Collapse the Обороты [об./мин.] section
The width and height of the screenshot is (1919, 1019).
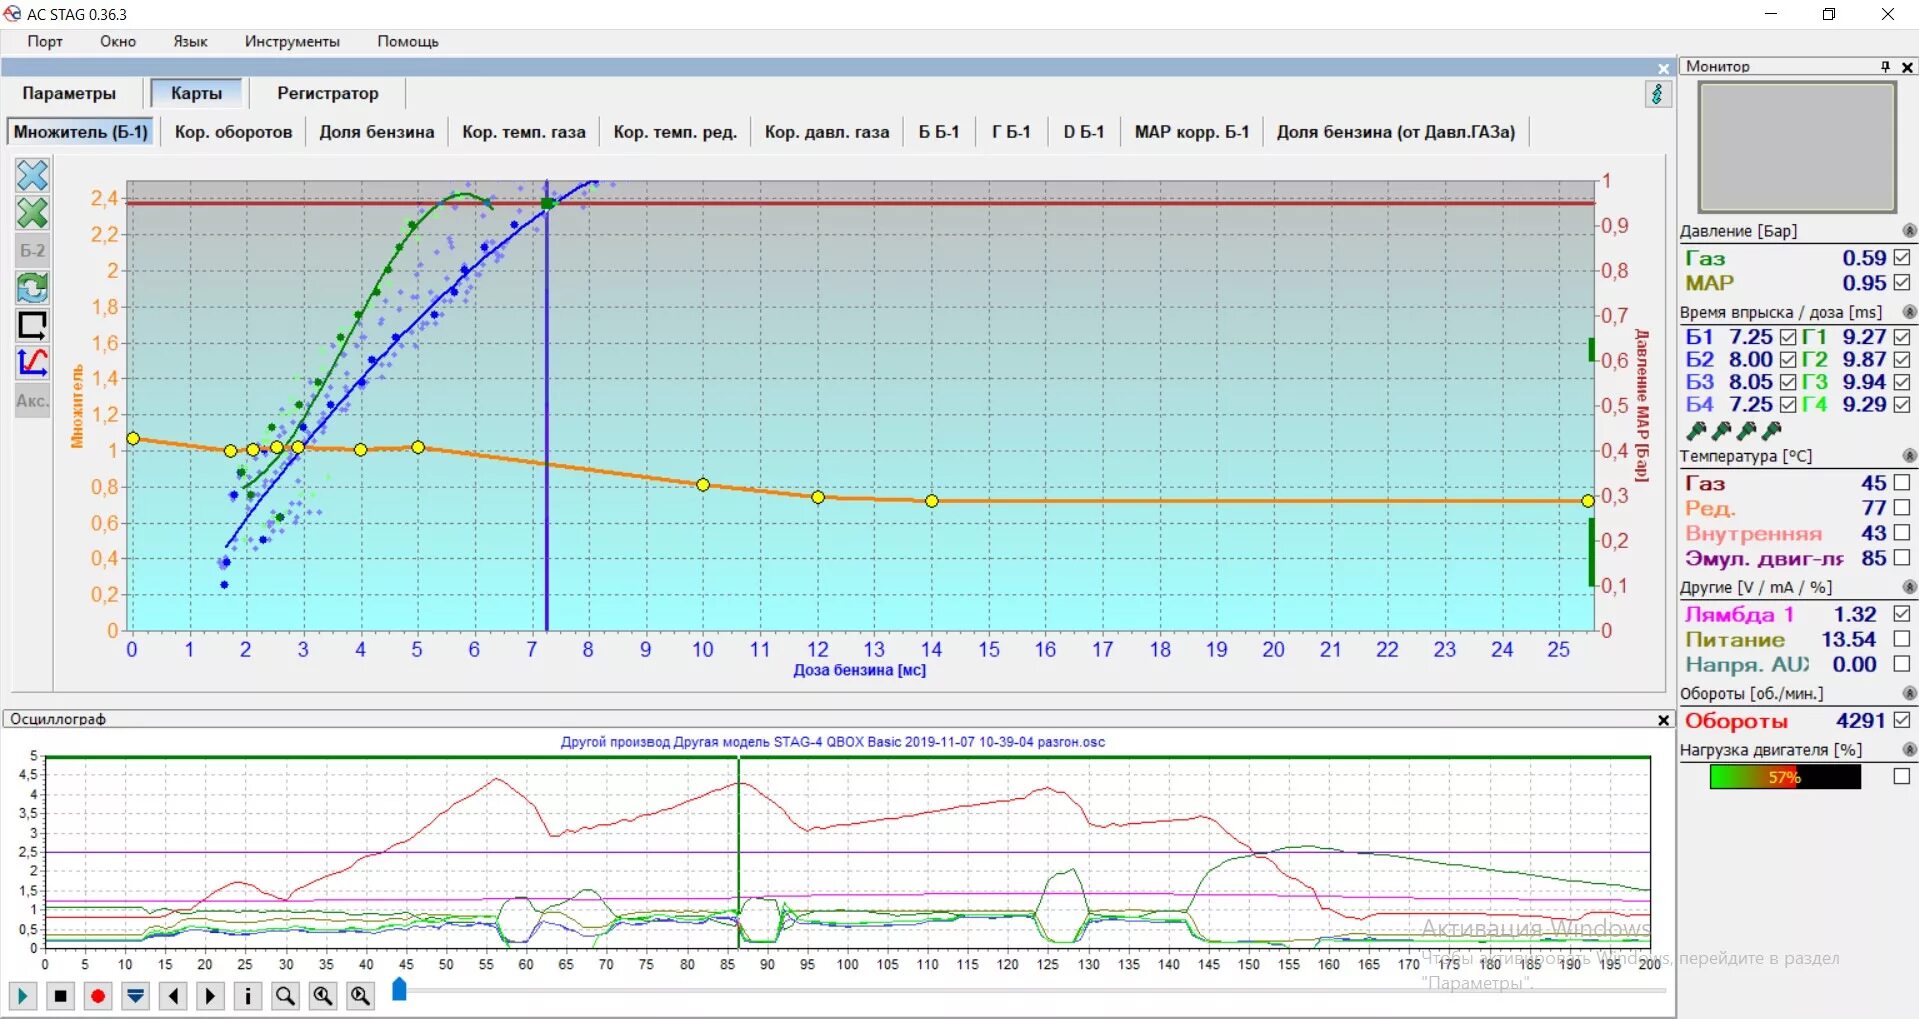(1909, 693)
